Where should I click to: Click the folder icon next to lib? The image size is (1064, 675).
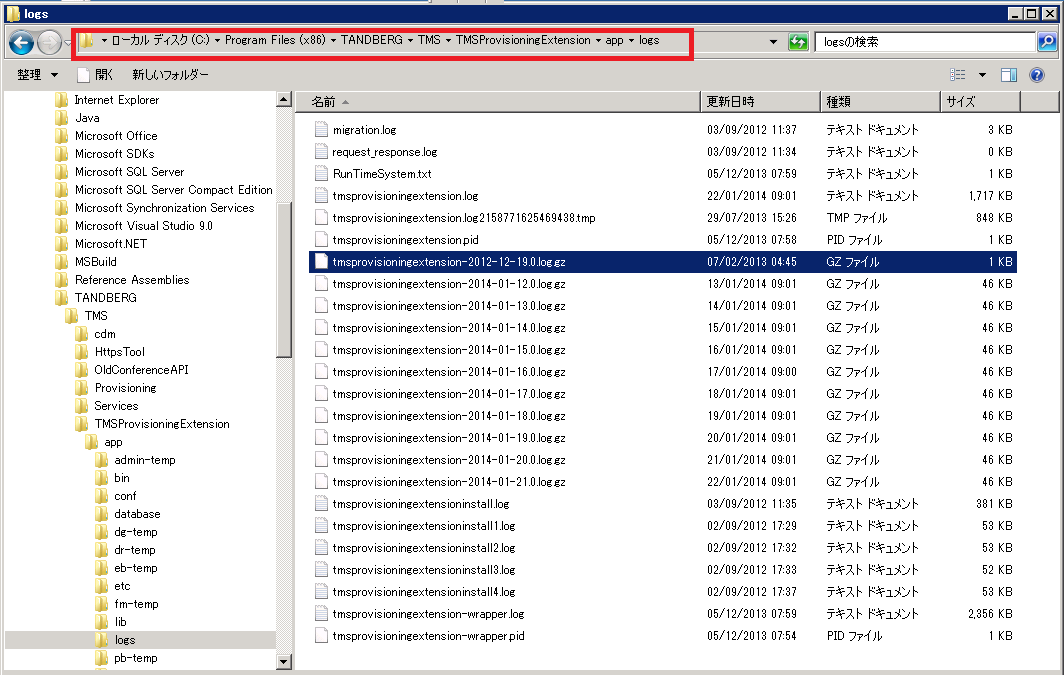[x=101, y=622]
